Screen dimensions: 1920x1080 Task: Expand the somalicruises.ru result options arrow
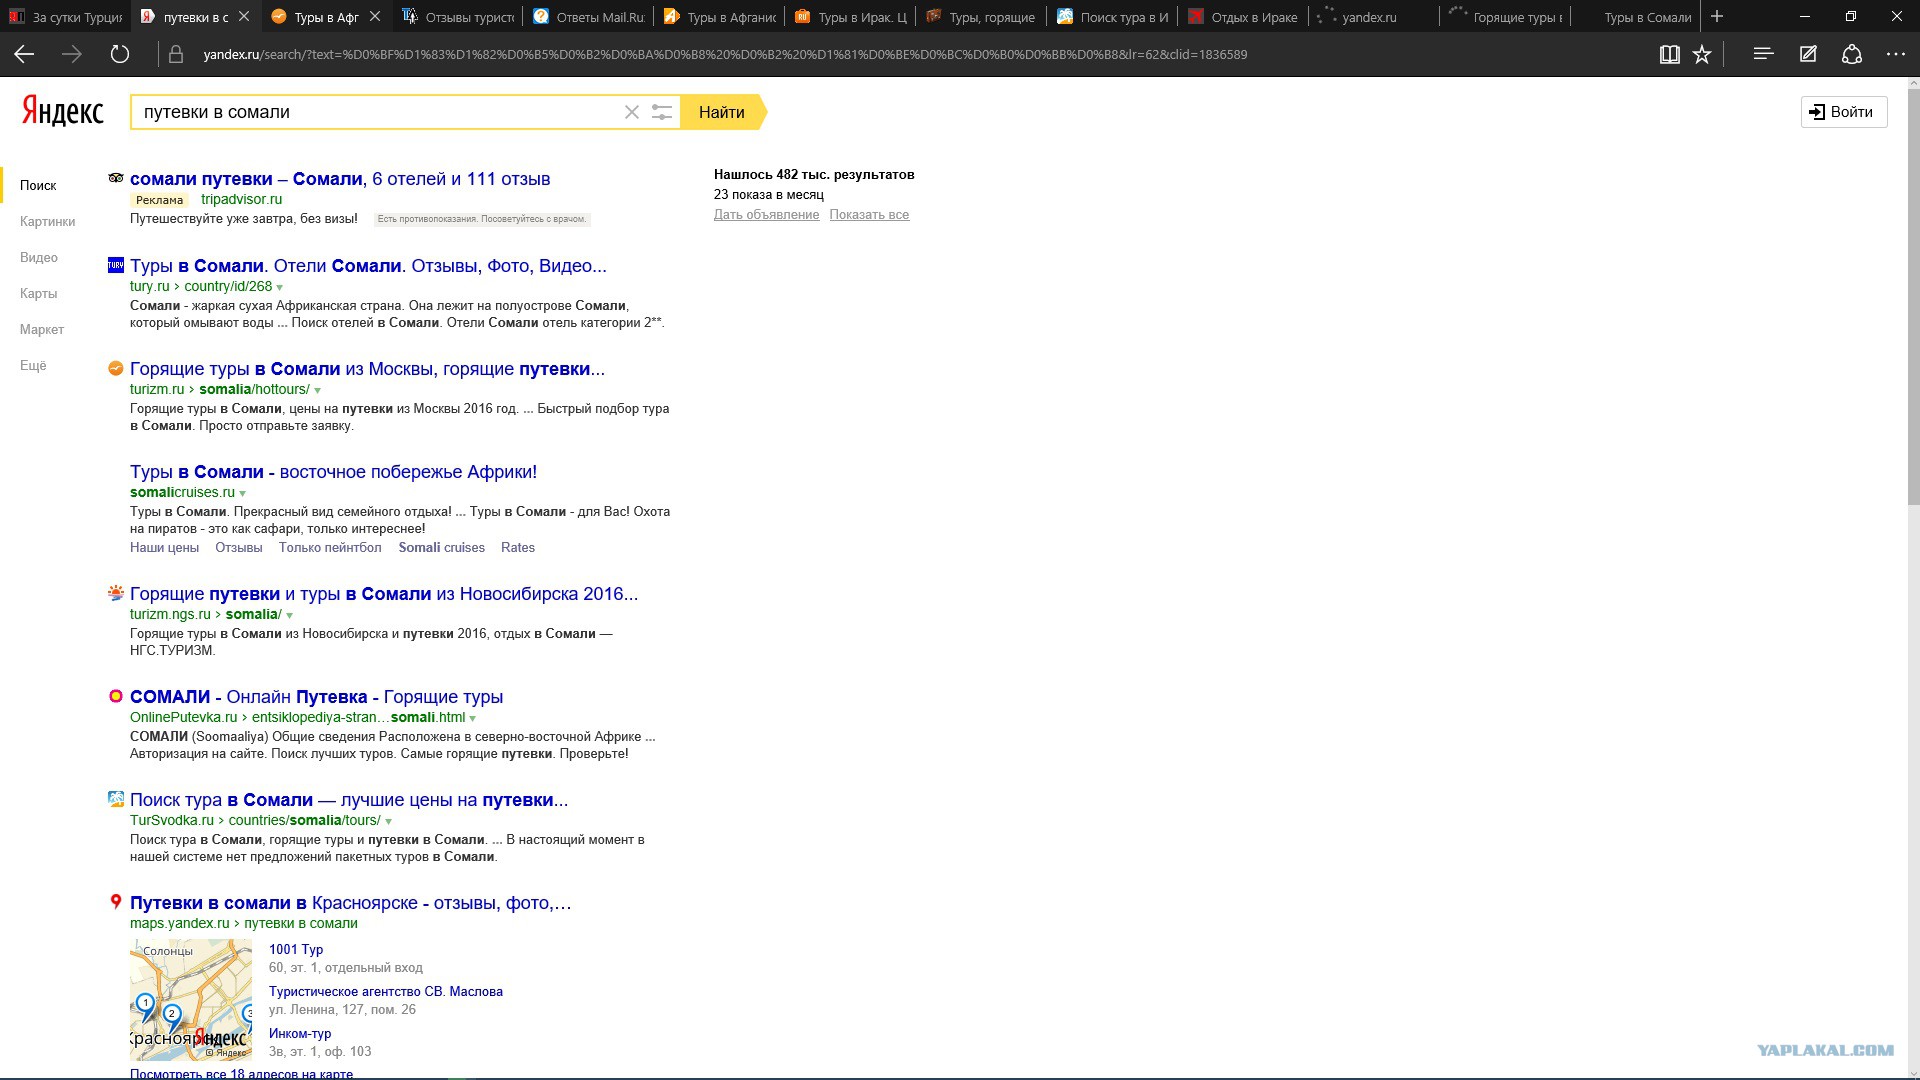tap(243, 494)
